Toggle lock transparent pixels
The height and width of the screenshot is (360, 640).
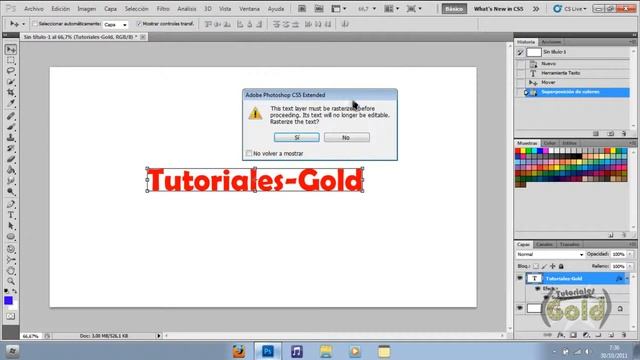(x=536, y=266)
